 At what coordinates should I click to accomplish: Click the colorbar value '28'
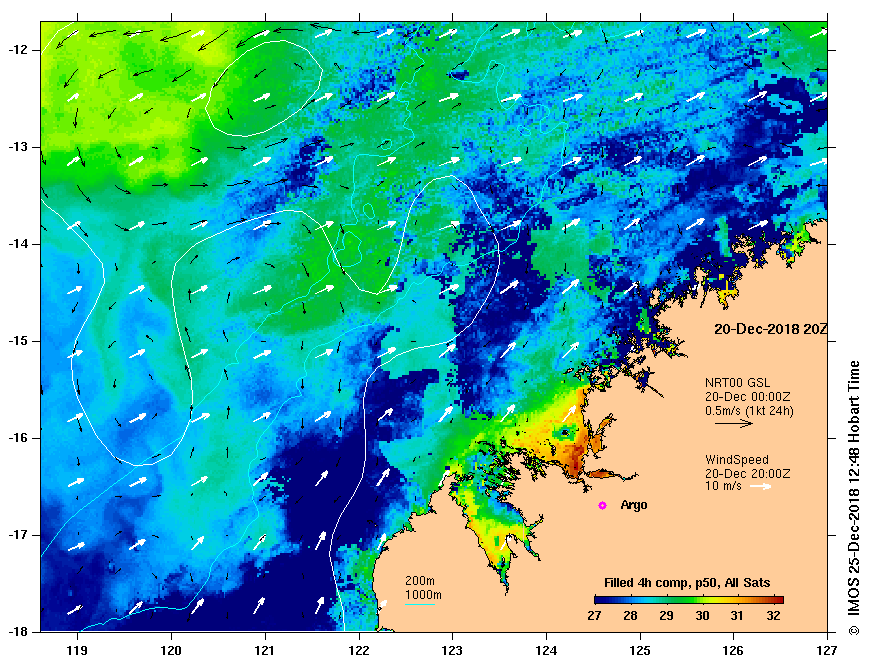click(x=630, y=615)
